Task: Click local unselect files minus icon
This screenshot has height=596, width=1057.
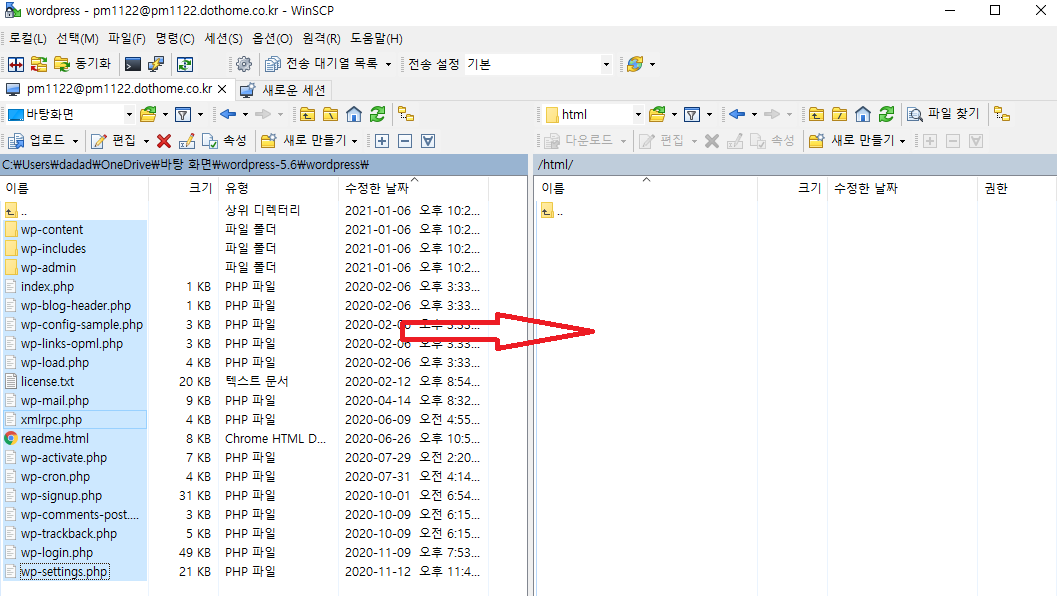Action: [x=405, y=140]
